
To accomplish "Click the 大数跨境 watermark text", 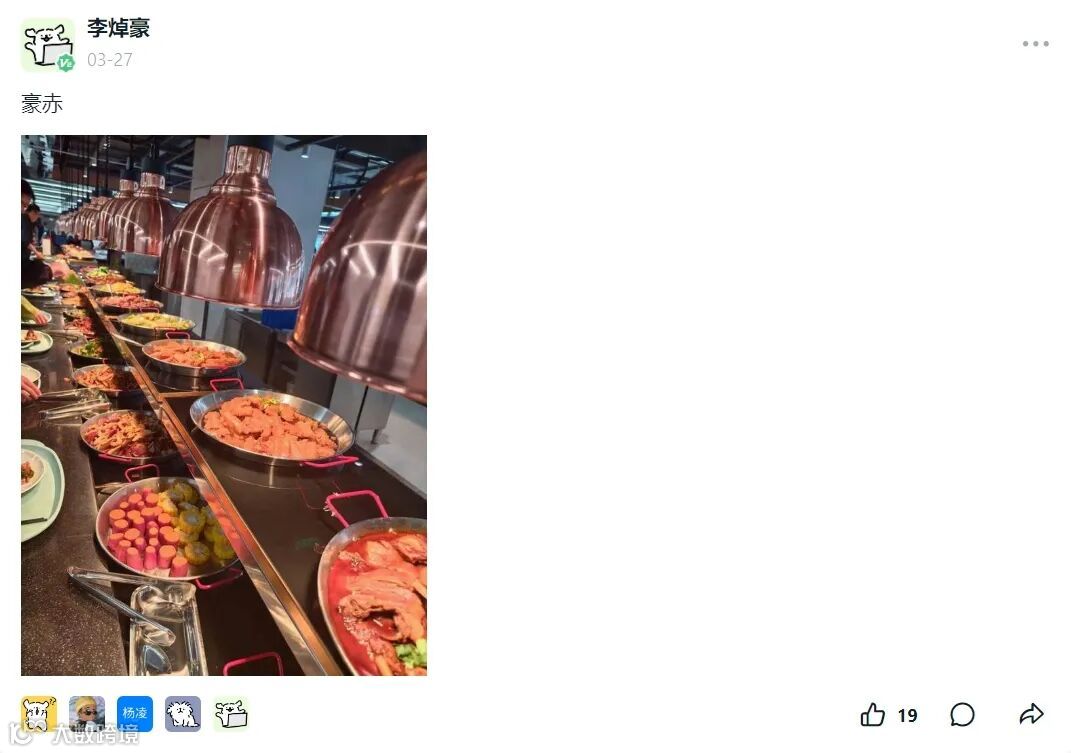I will pos(96,735).
